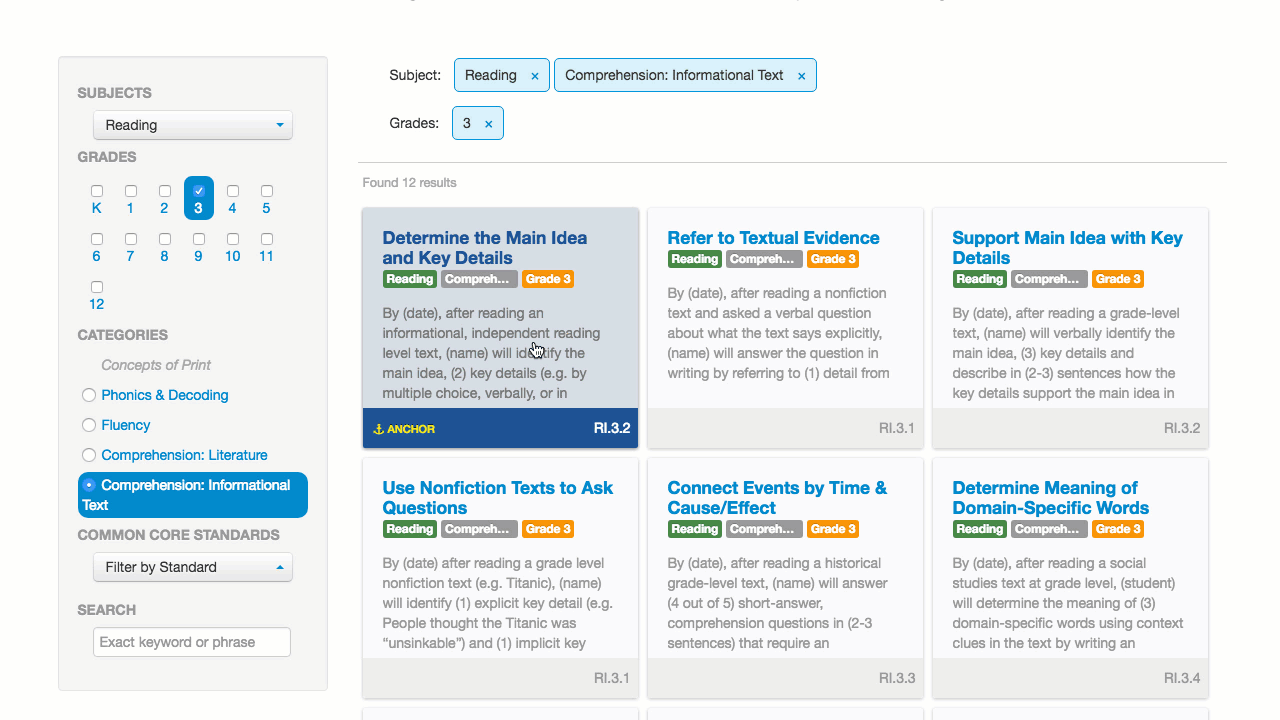Expand the Filter by Standard dropdown
The width and height of the screenshot is (1280, 720).
click(x=192, y=567)
